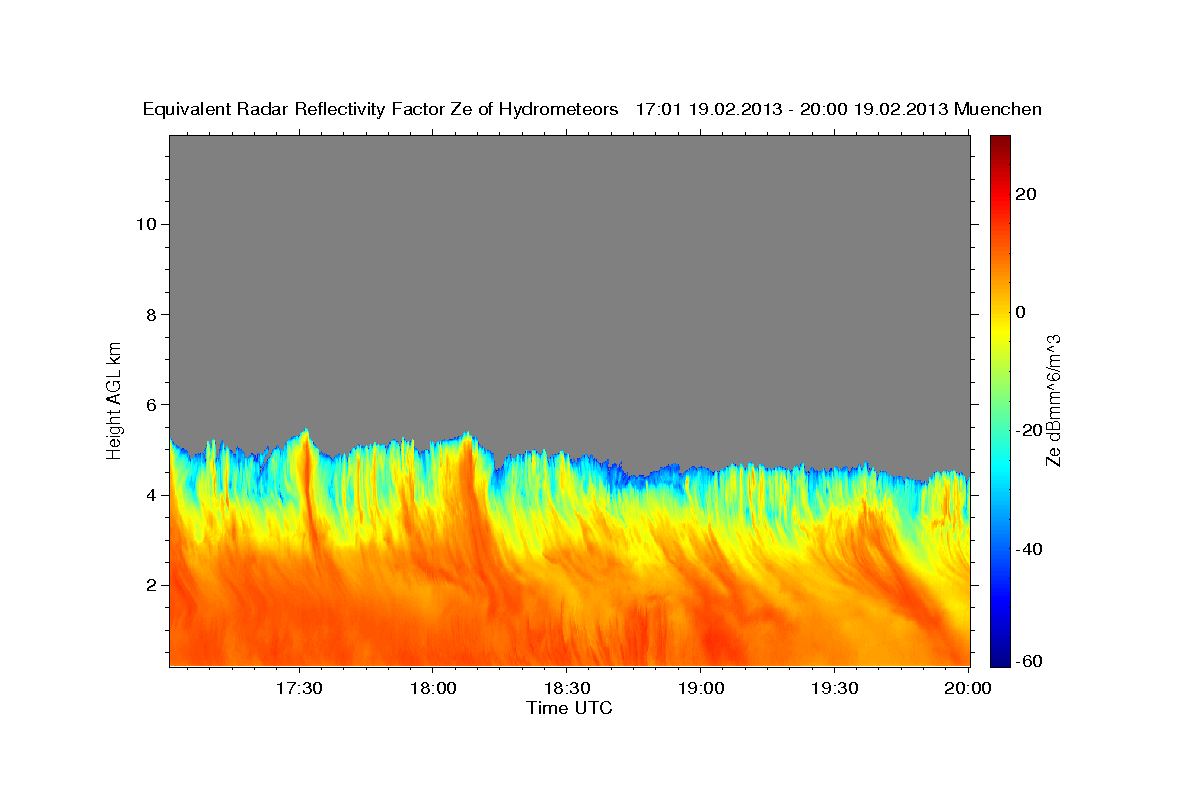Click the colorbar label 'Ze dBmm^6/m^3'
The width and height of the screenshot is (1200, 800).
(x=1052, y=400)
